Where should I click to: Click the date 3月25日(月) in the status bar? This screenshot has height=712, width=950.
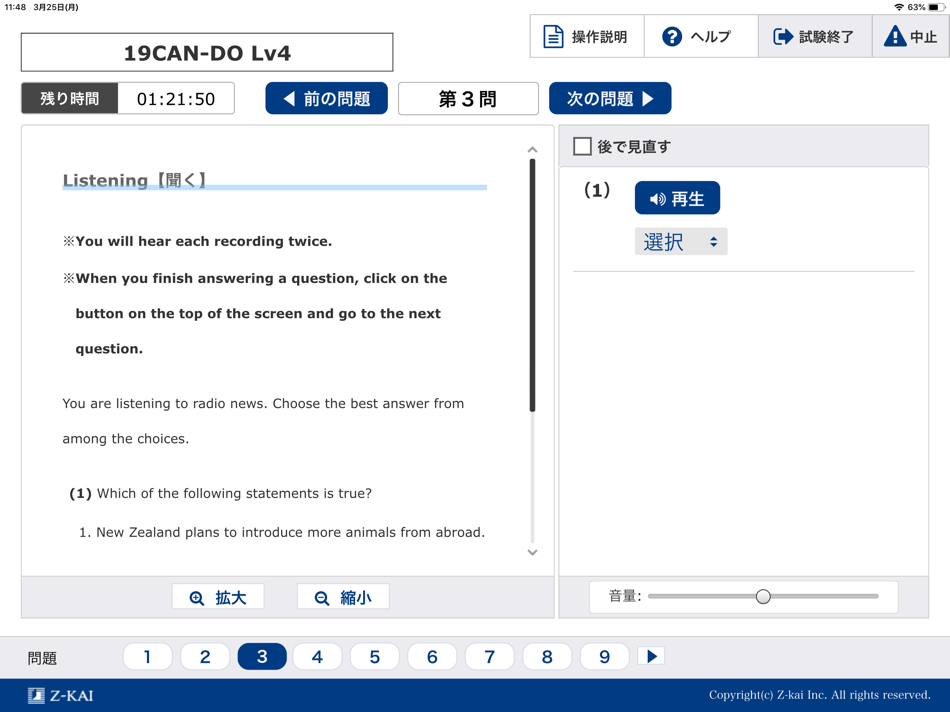(x=56, y=7)
